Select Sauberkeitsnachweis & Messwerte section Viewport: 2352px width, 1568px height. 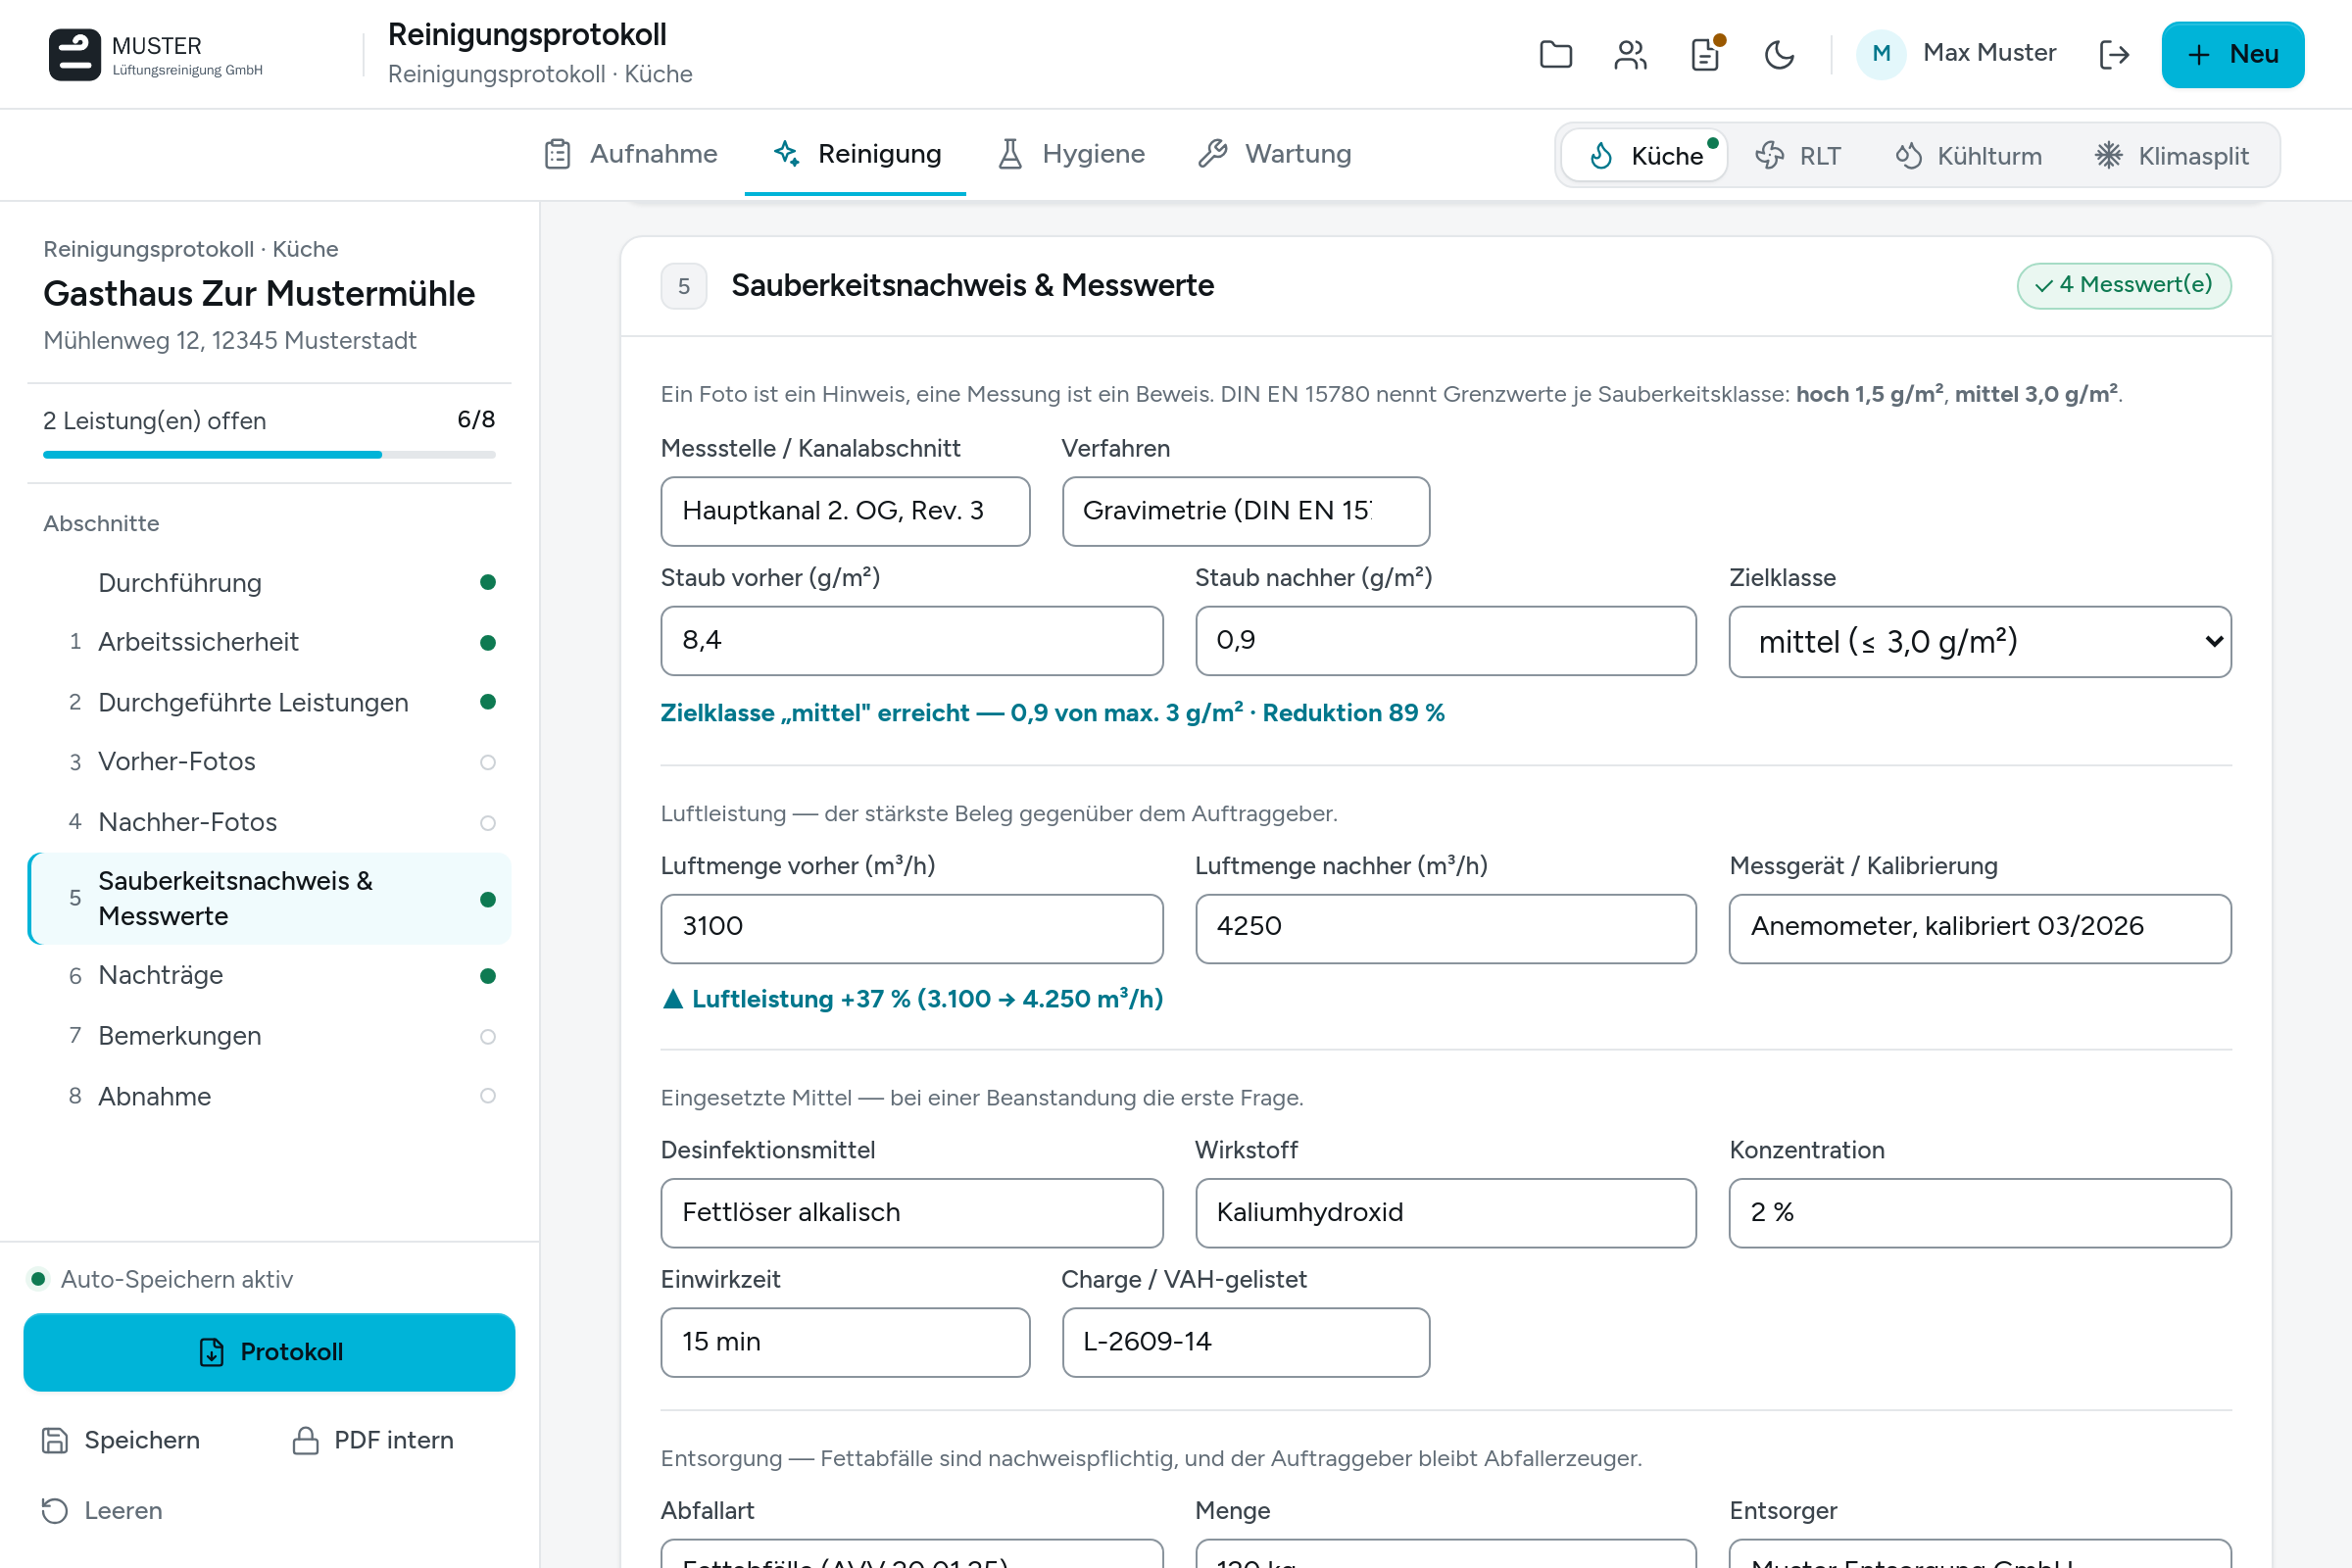tap(270, 899)
